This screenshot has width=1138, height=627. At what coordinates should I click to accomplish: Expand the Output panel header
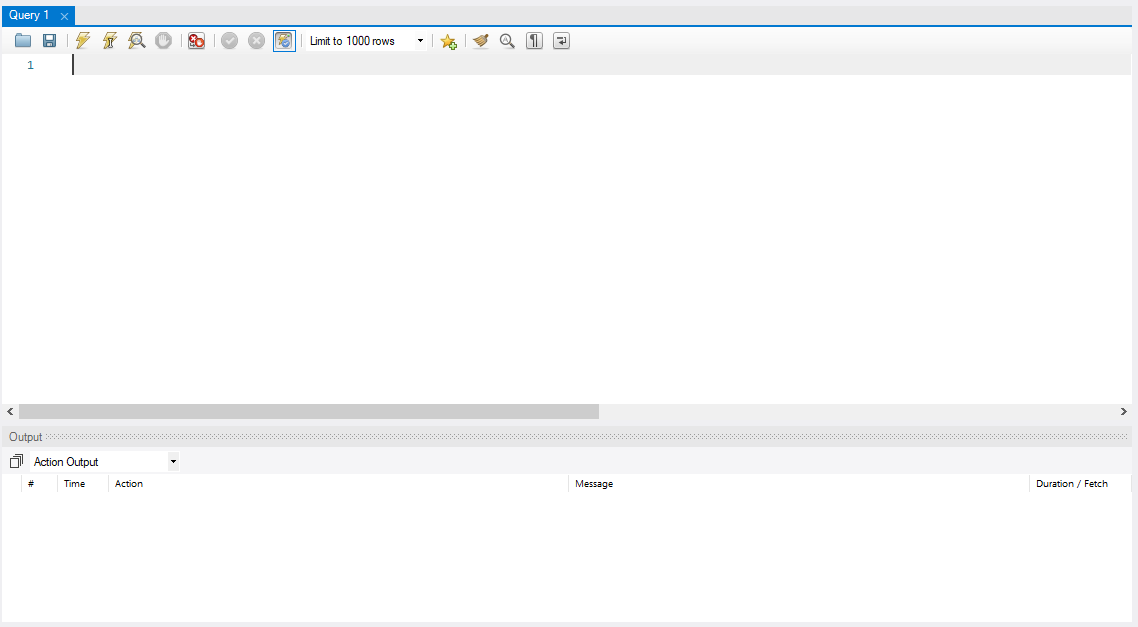(24, 436)
